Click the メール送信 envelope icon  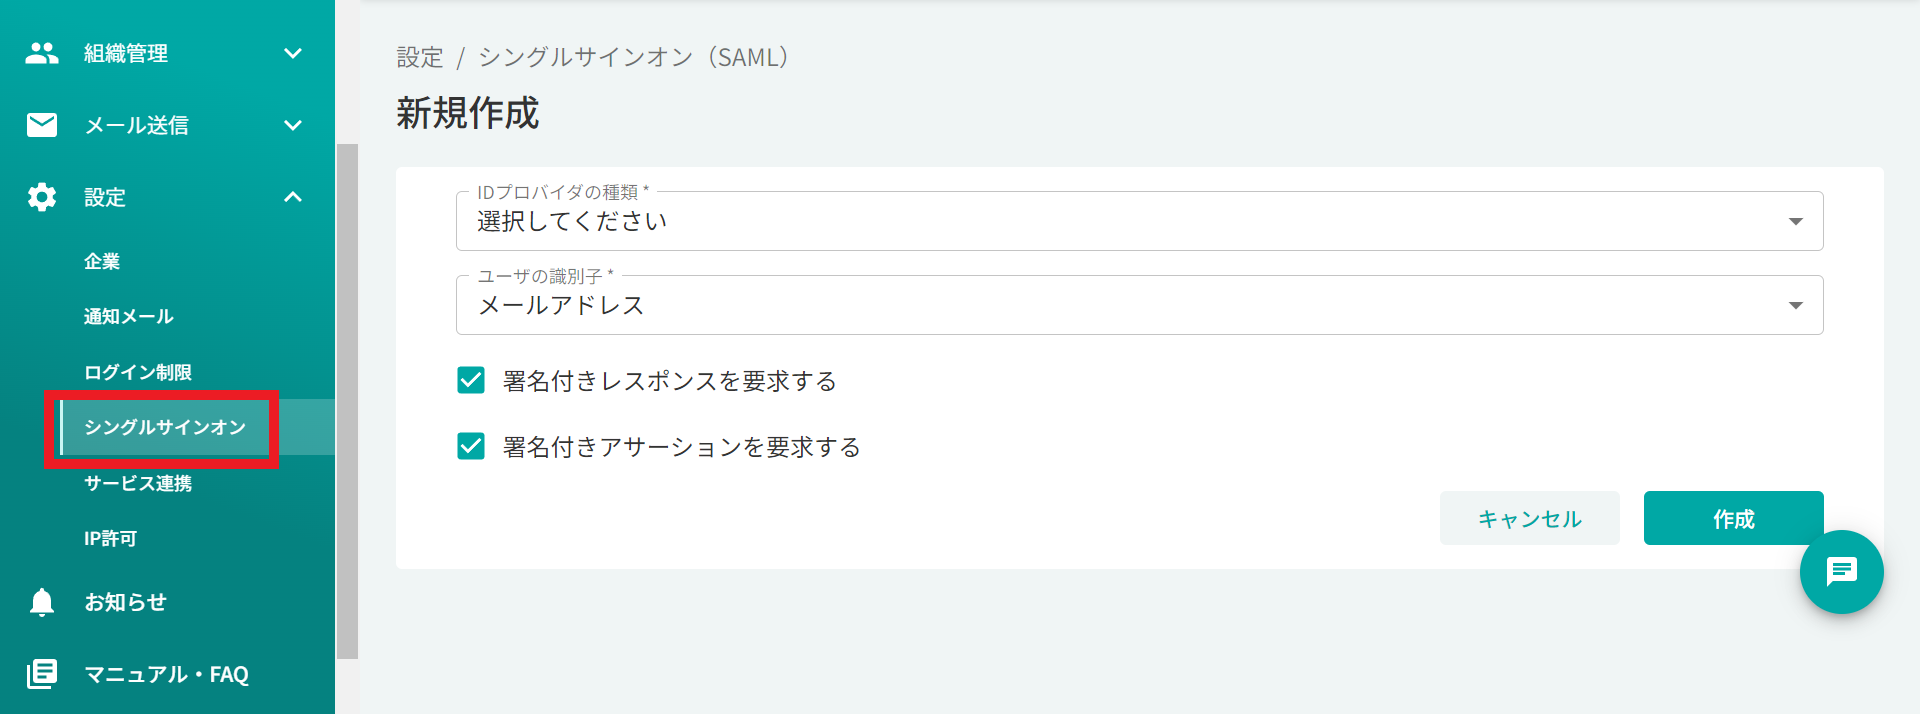click(42, 125)
